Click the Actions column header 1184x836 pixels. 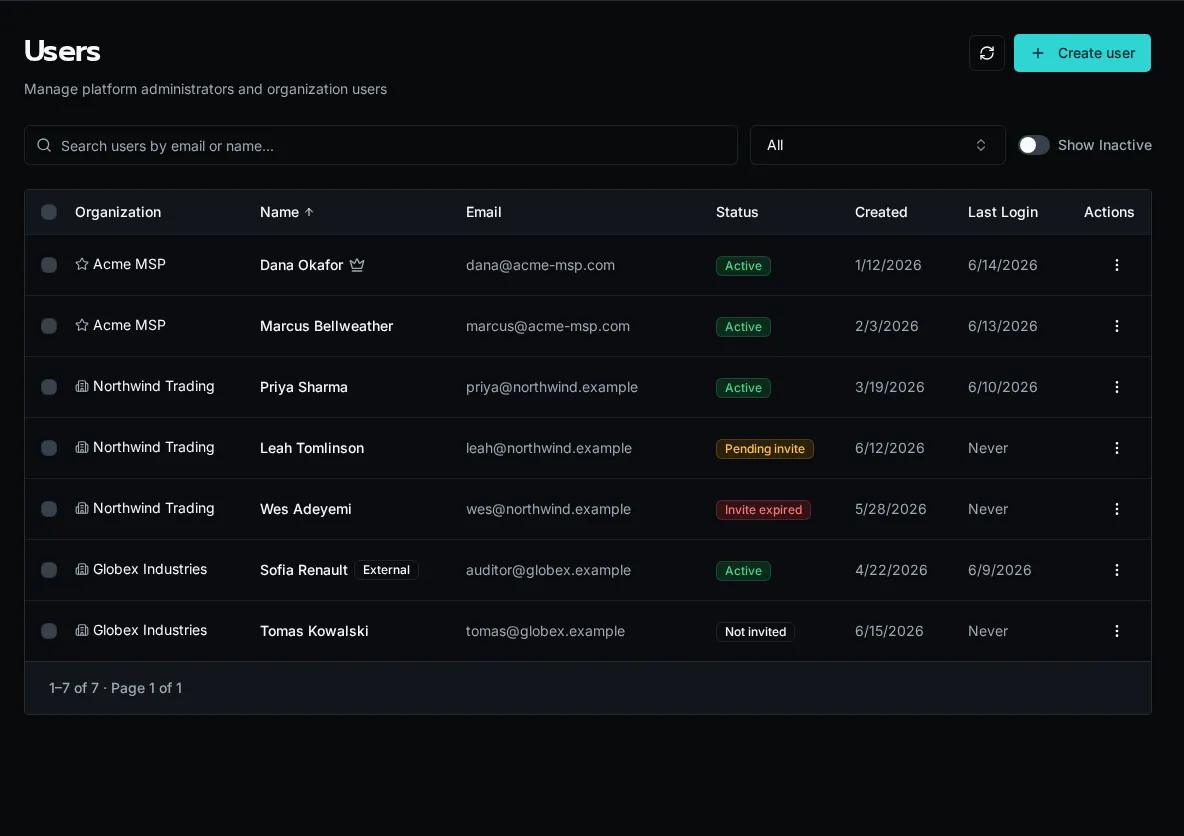click(1108, 212)
